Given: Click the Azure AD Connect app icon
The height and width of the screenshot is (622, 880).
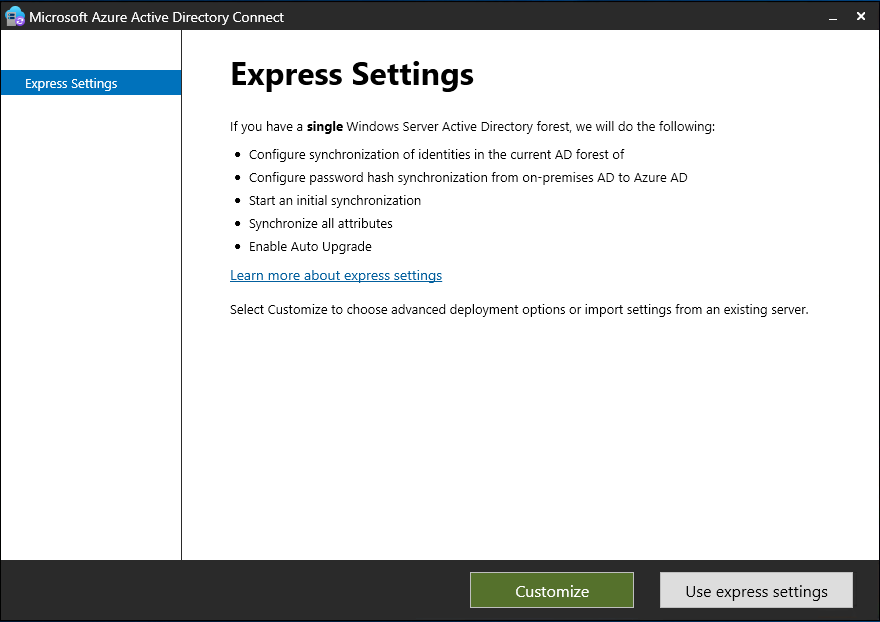Looking at the screenshot, I should [15, 16].
